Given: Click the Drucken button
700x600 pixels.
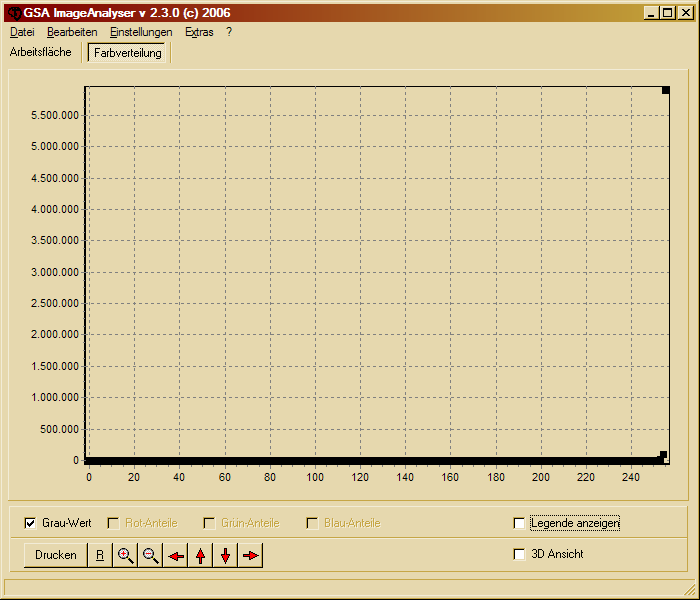Looking at the screenshot, I should coord(56,555).
